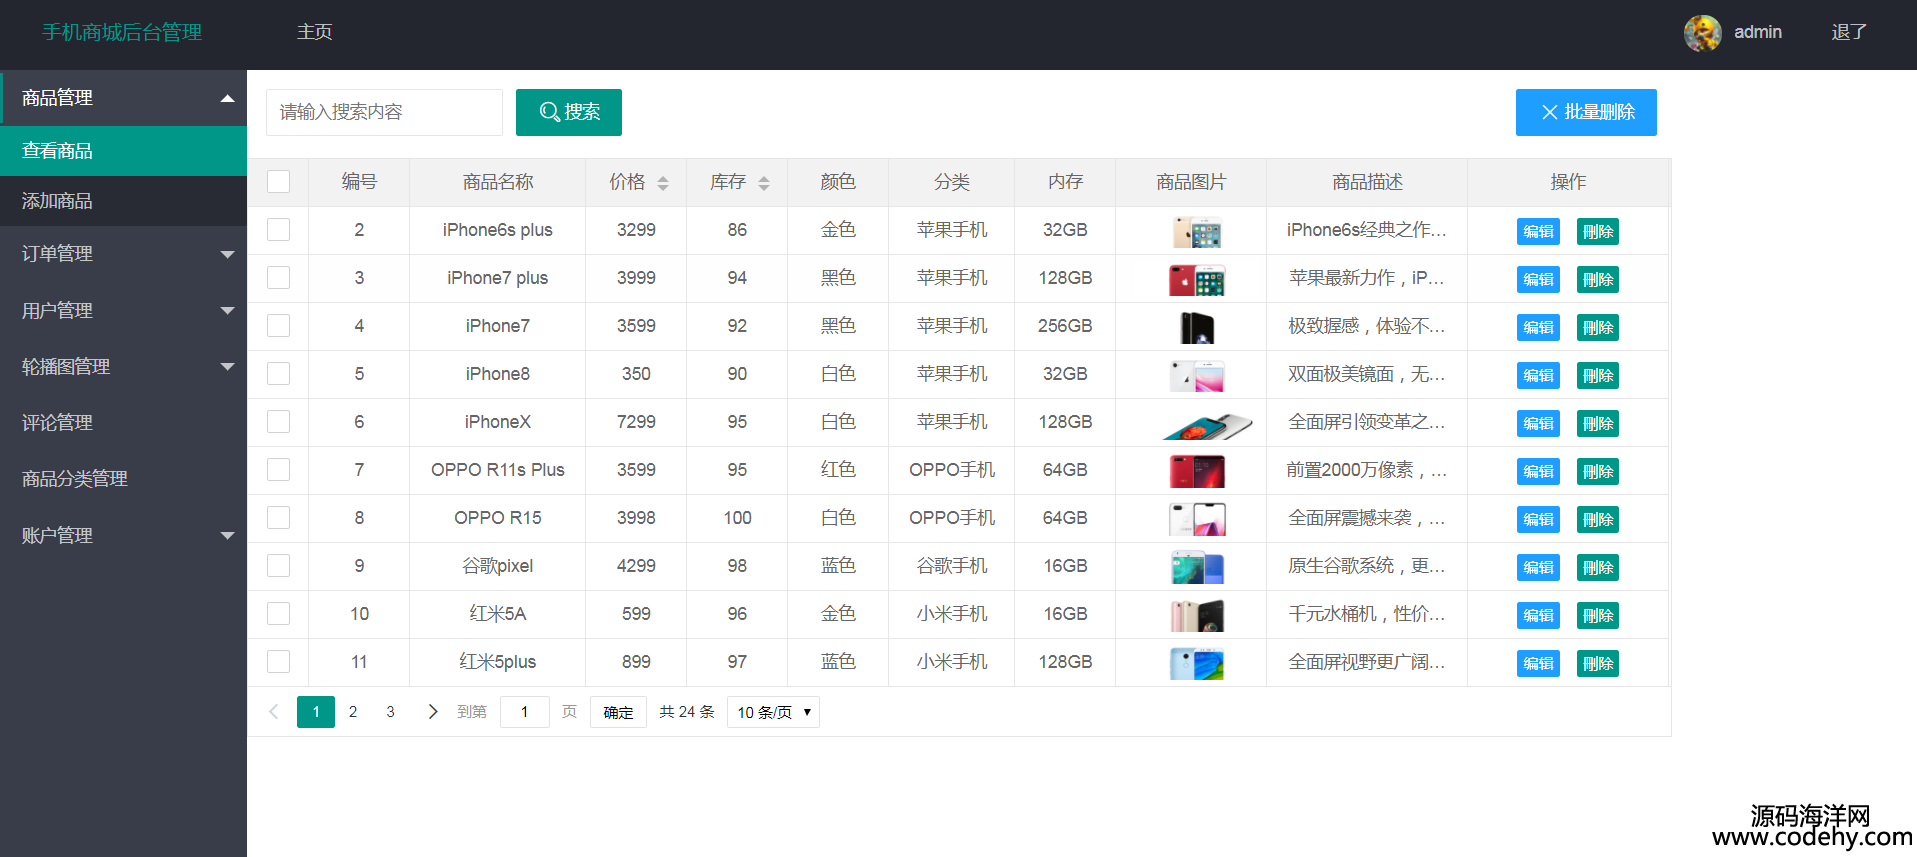Click 删除 for OPPO R11s Plus
This screenshot has width=1917, height=857.
click(x=1598, y=472)
